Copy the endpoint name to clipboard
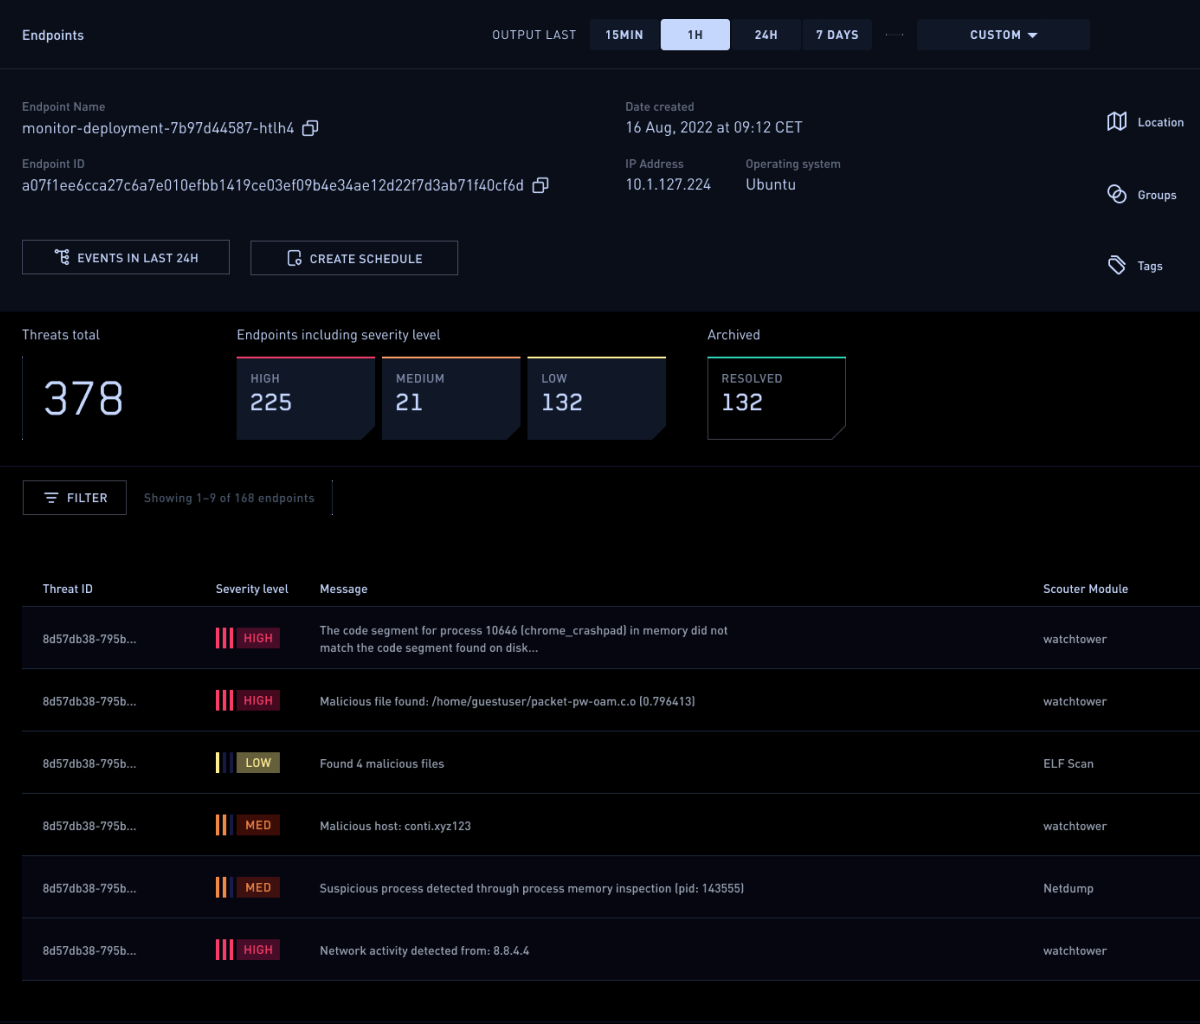 [310, 128]
